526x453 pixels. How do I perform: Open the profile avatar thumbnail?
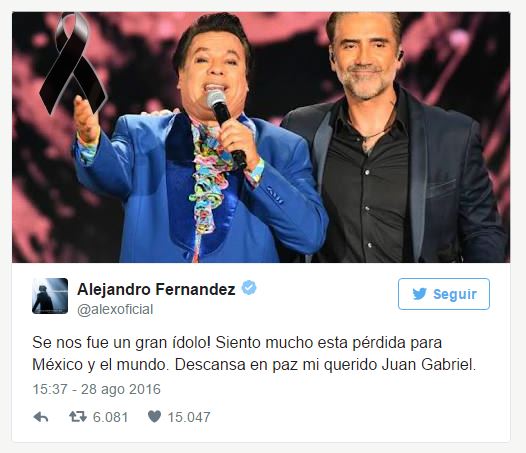[50, 296]
